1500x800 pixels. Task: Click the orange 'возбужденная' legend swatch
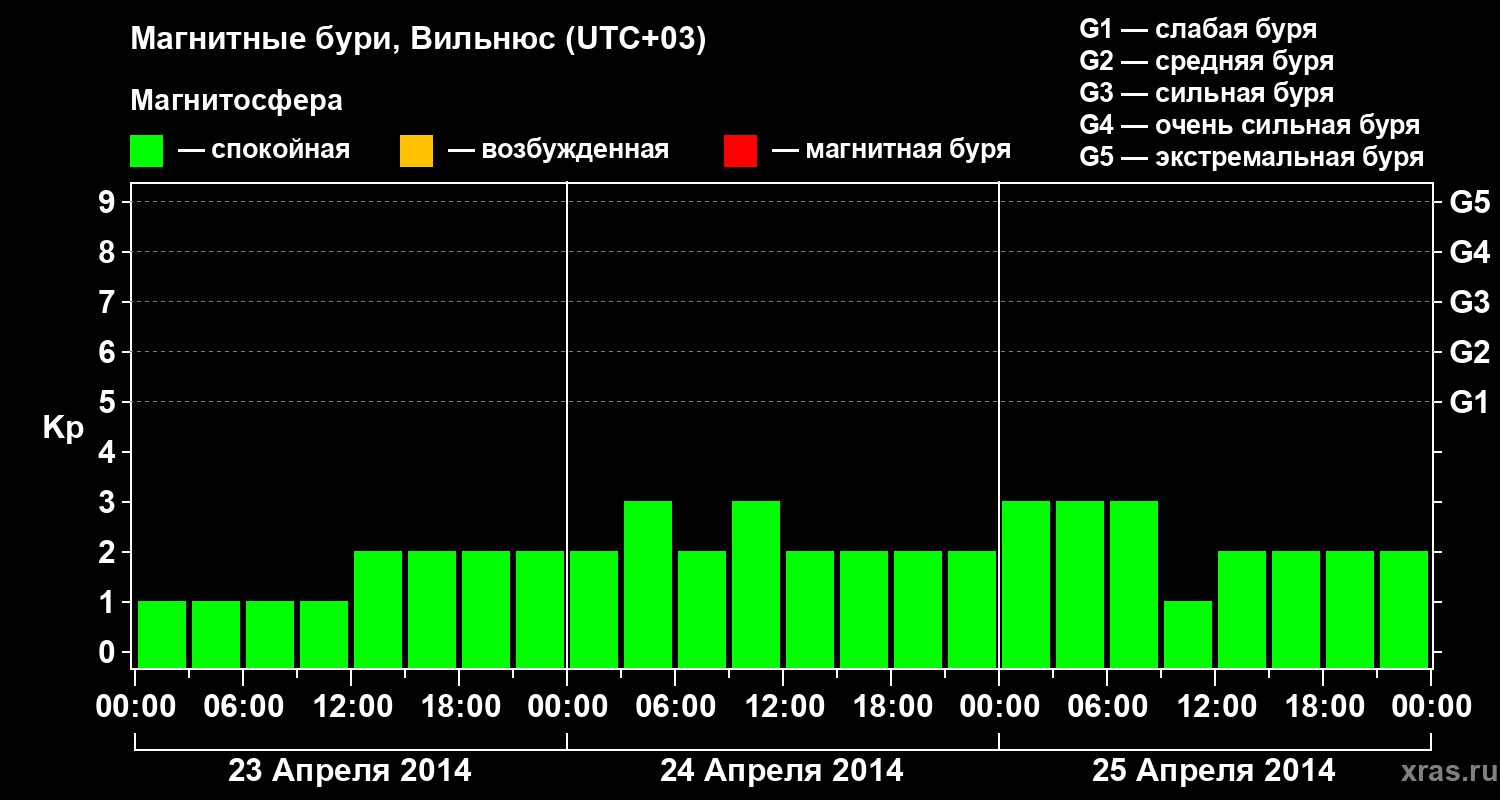click(x=416, y=151)
